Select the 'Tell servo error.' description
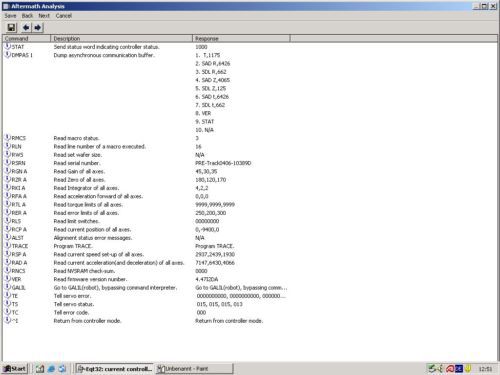Screen dimensions: 500x375 coord(72,296)
